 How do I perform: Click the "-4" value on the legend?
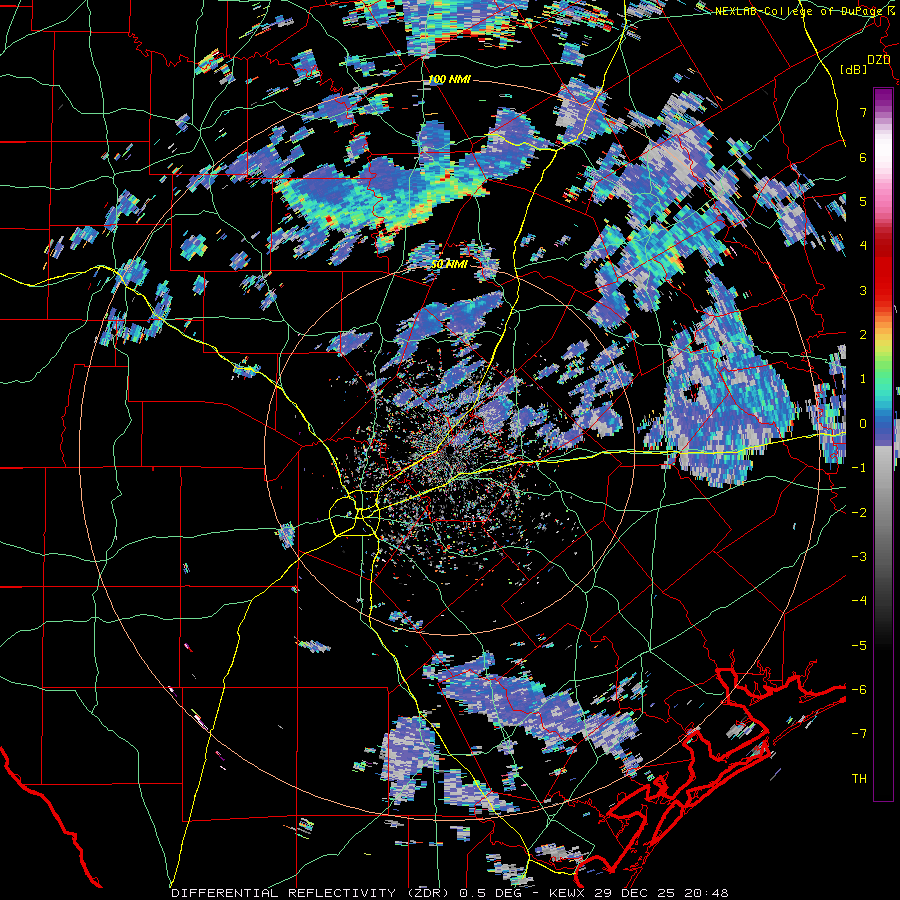[x=859, y=601]
